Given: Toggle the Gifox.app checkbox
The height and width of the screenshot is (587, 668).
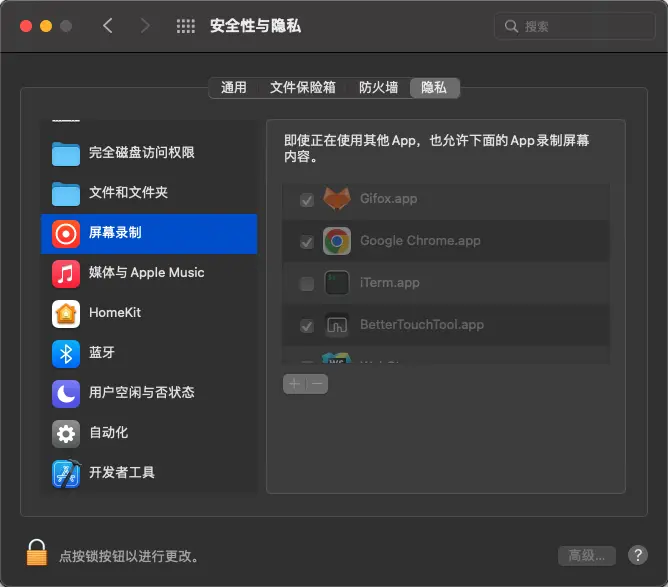Looking at the screenshot, I should [307, 200].
